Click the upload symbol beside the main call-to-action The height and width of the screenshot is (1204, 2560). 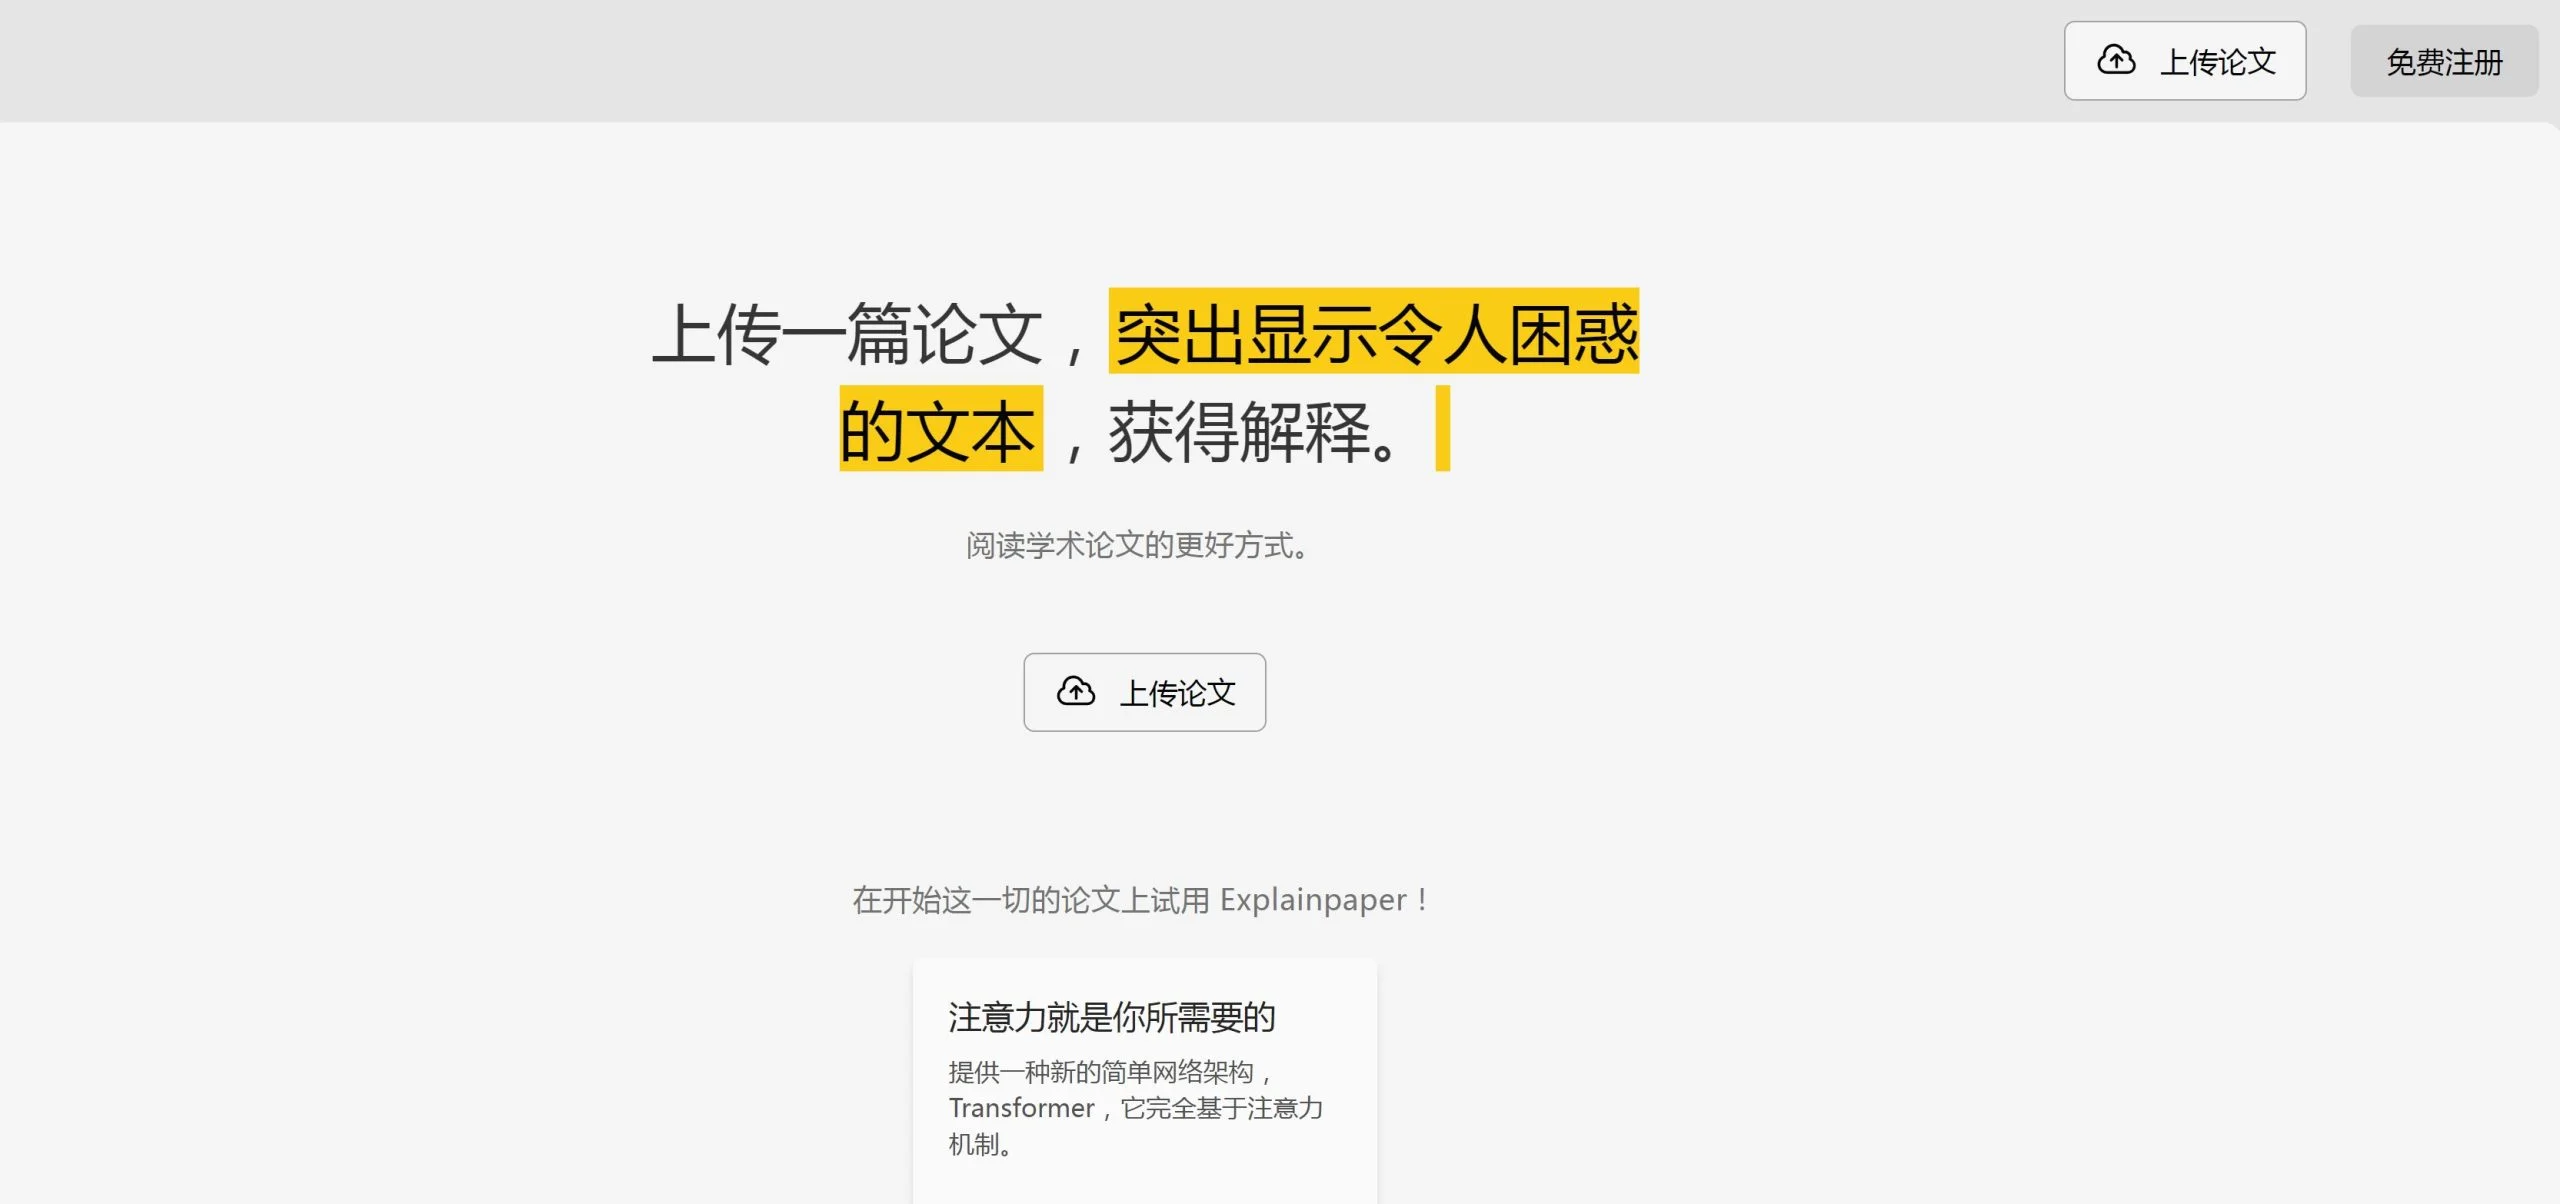1075,689
